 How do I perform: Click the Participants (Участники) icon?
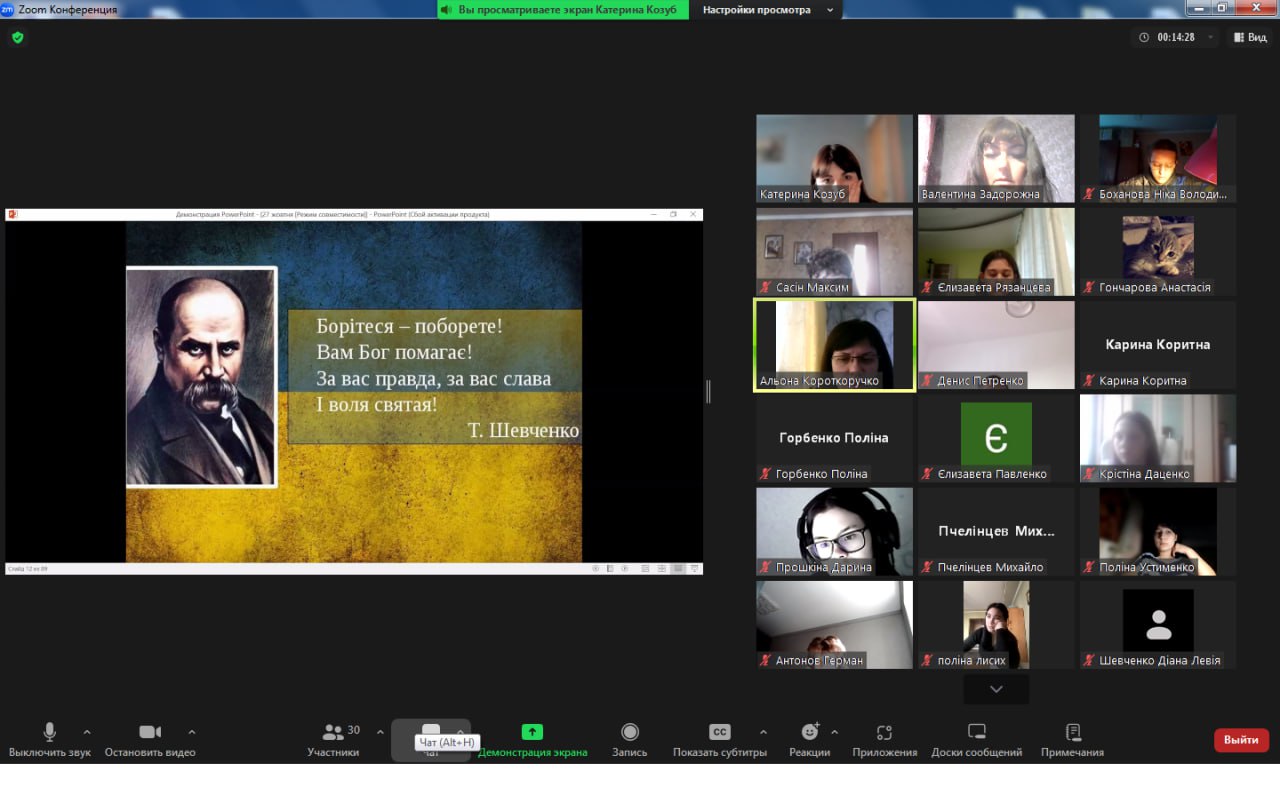333,733
